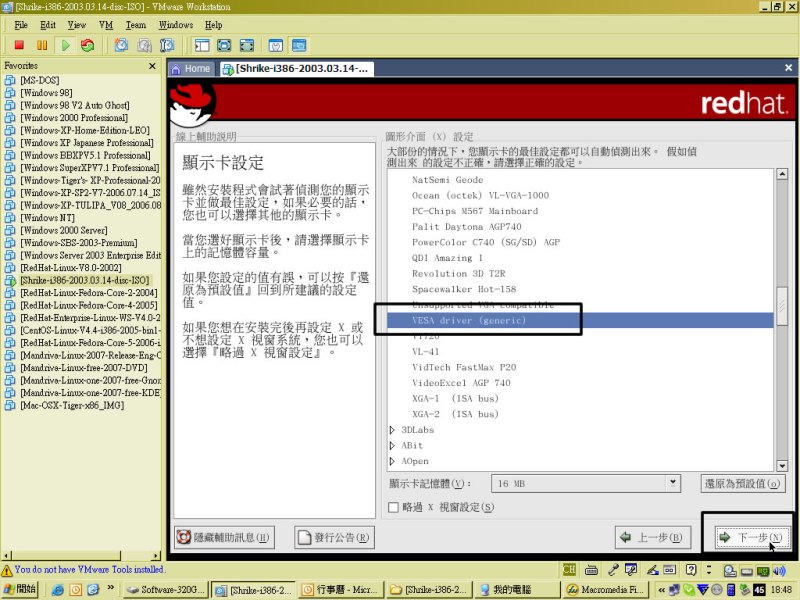Expand the ABit video card group
This screenshot has height=600, width=800.
tap(392, 446)
